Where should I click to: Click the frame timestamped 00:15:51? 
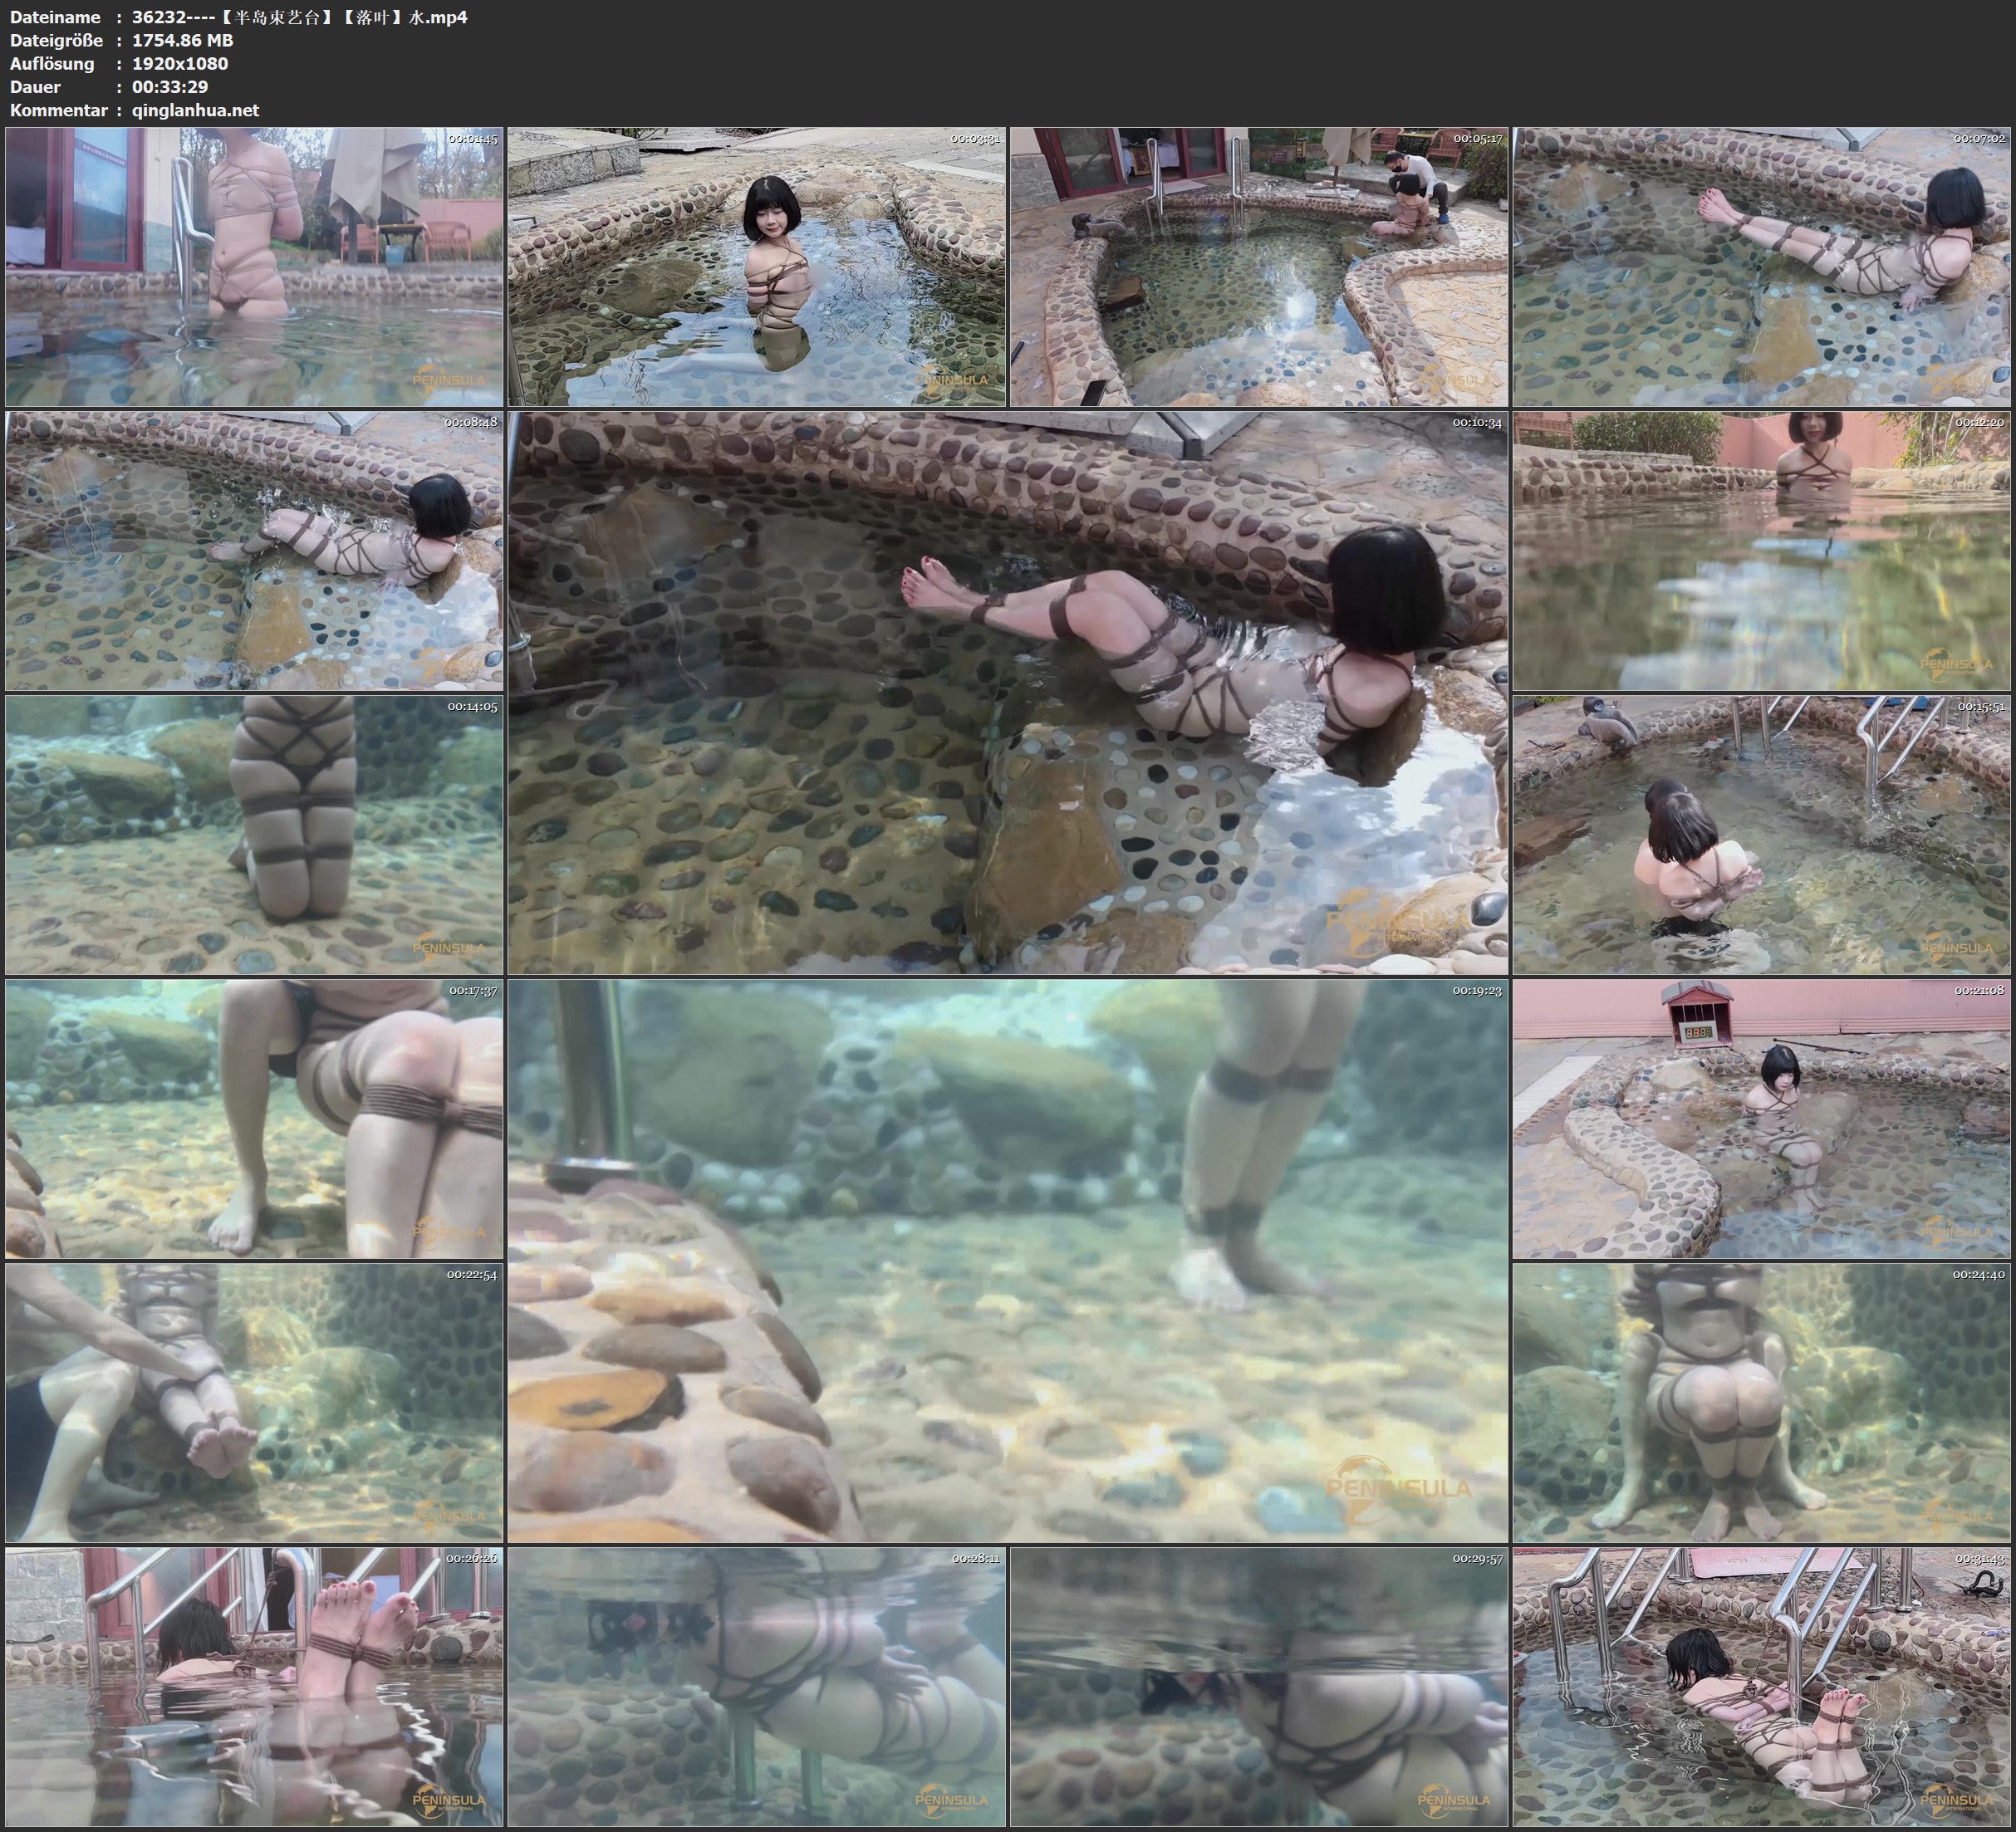1761,835
